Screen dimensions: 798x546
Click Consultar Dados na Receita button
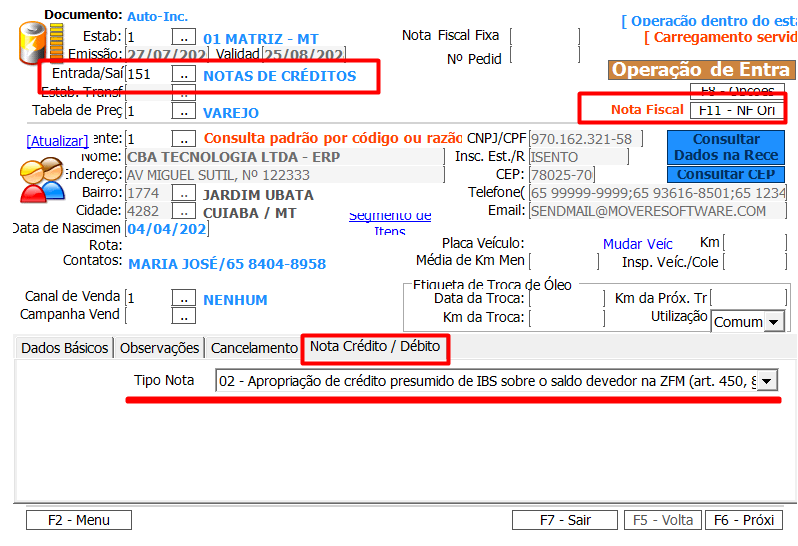click(726, 147)
